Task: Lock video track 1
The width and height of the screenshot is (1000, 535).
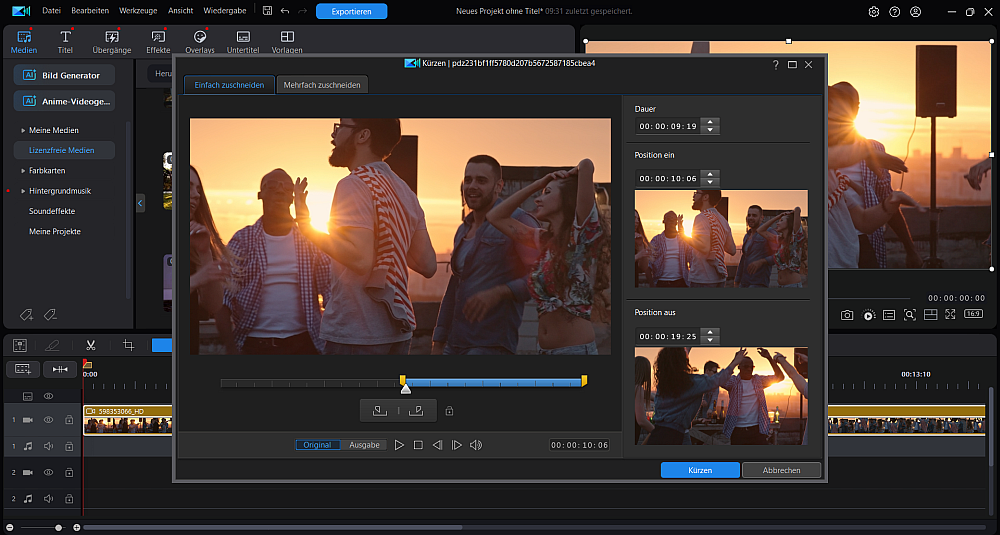Action: [69, 420]
